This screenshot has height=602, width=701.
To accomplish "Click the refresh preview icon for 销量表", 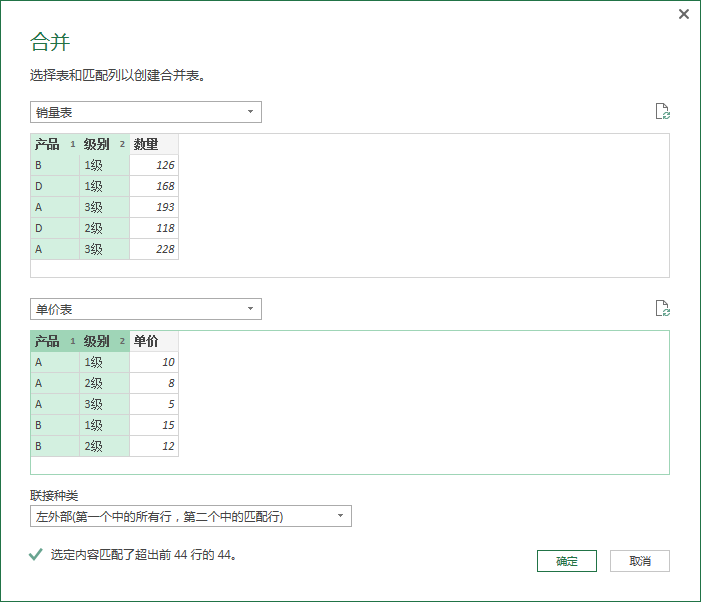I will (661, 112).
